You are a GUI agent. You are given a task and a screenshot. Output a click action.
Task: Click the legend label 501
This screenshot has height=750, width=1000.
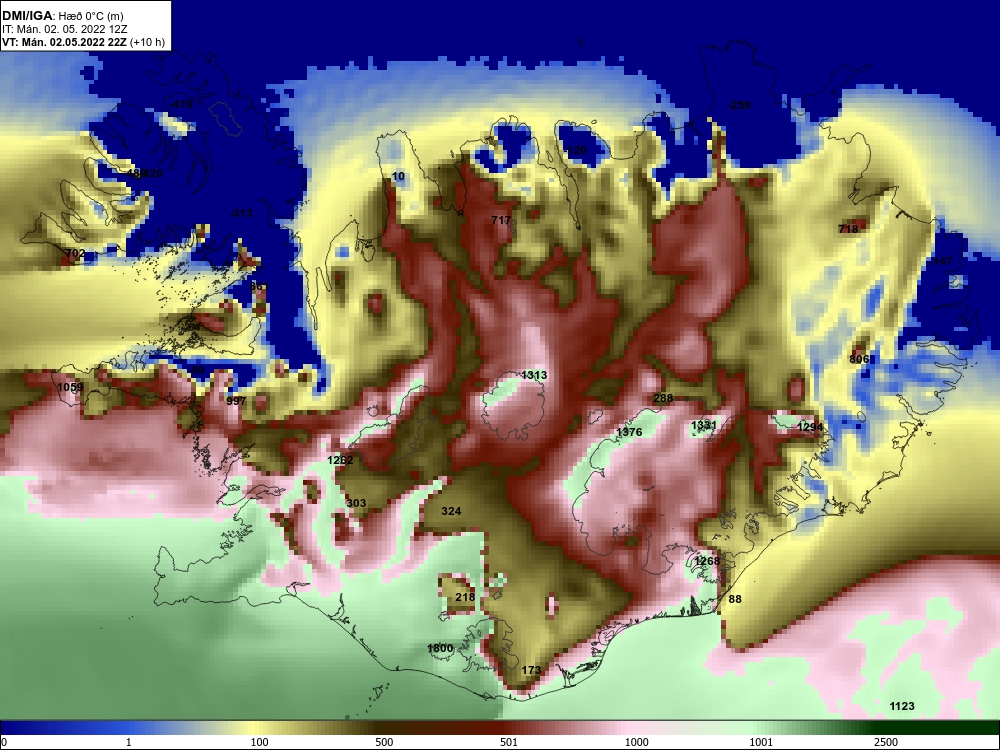508,742
